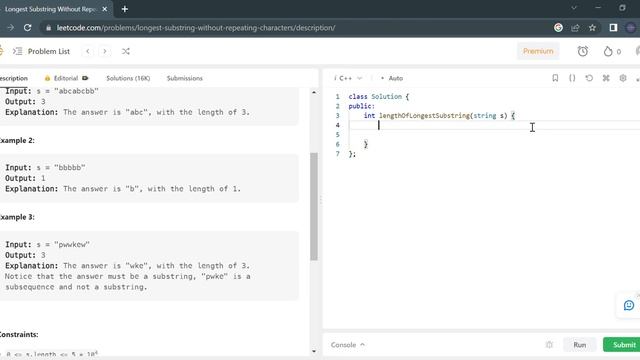640x360 pixels.
Task: Format code with the braces icon
Action: 572,78
